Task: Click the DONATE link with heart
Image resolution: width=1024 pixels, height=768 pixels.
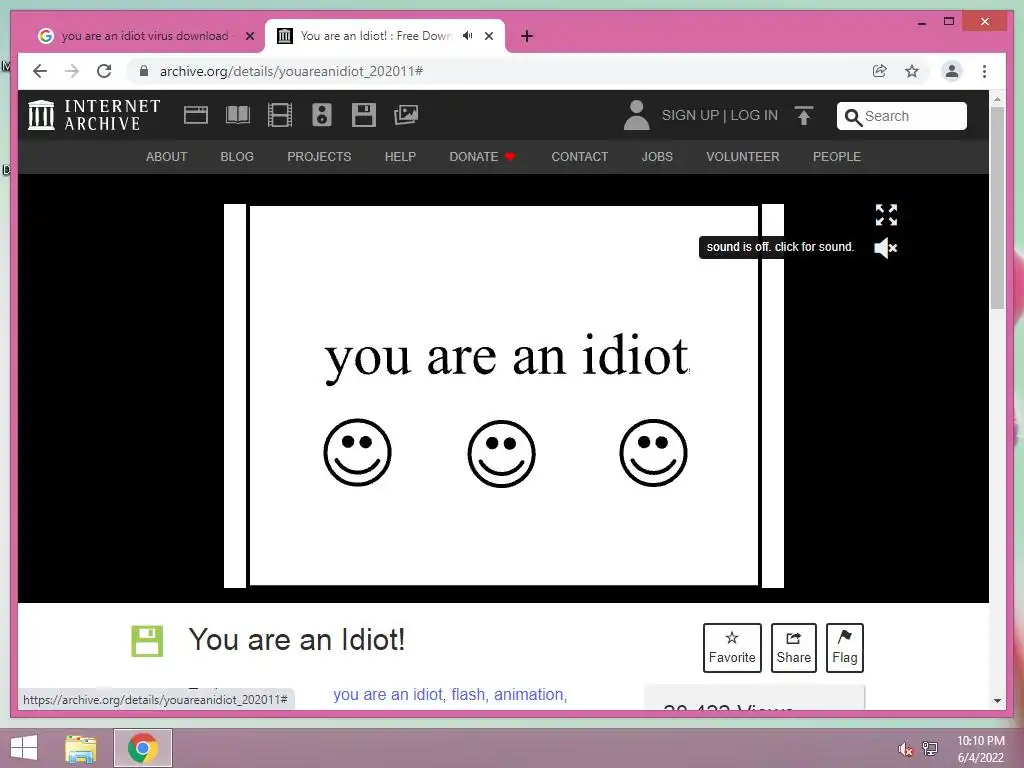Action: 483,157
